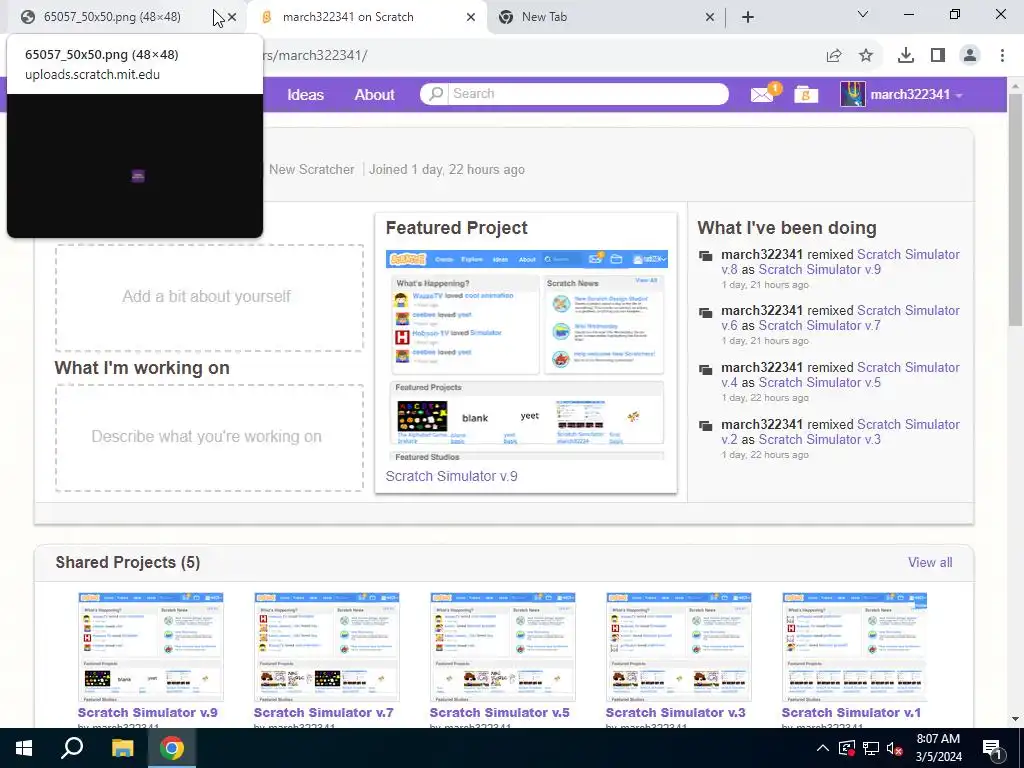The width and height of the screenshot is (1024, 768).
Task: Open Chrome downloads icon
Action: 906,56
